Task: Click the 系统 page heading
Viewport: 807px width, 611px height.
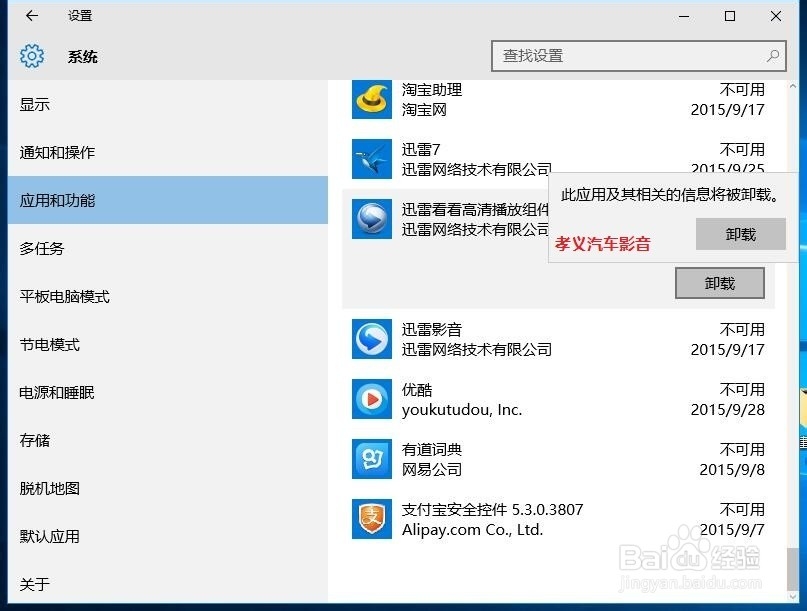Action: tap(83, 56)
